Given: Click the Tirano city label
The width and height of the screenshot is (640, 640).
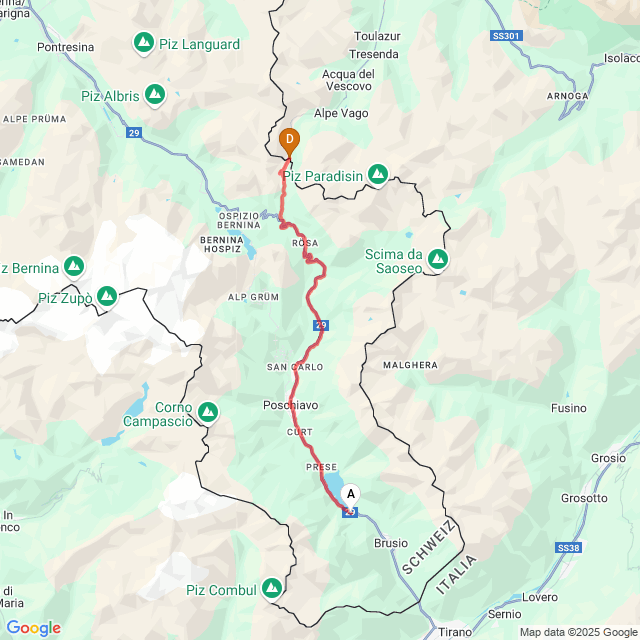Looking at the screenshot, I should coord(455,633).
